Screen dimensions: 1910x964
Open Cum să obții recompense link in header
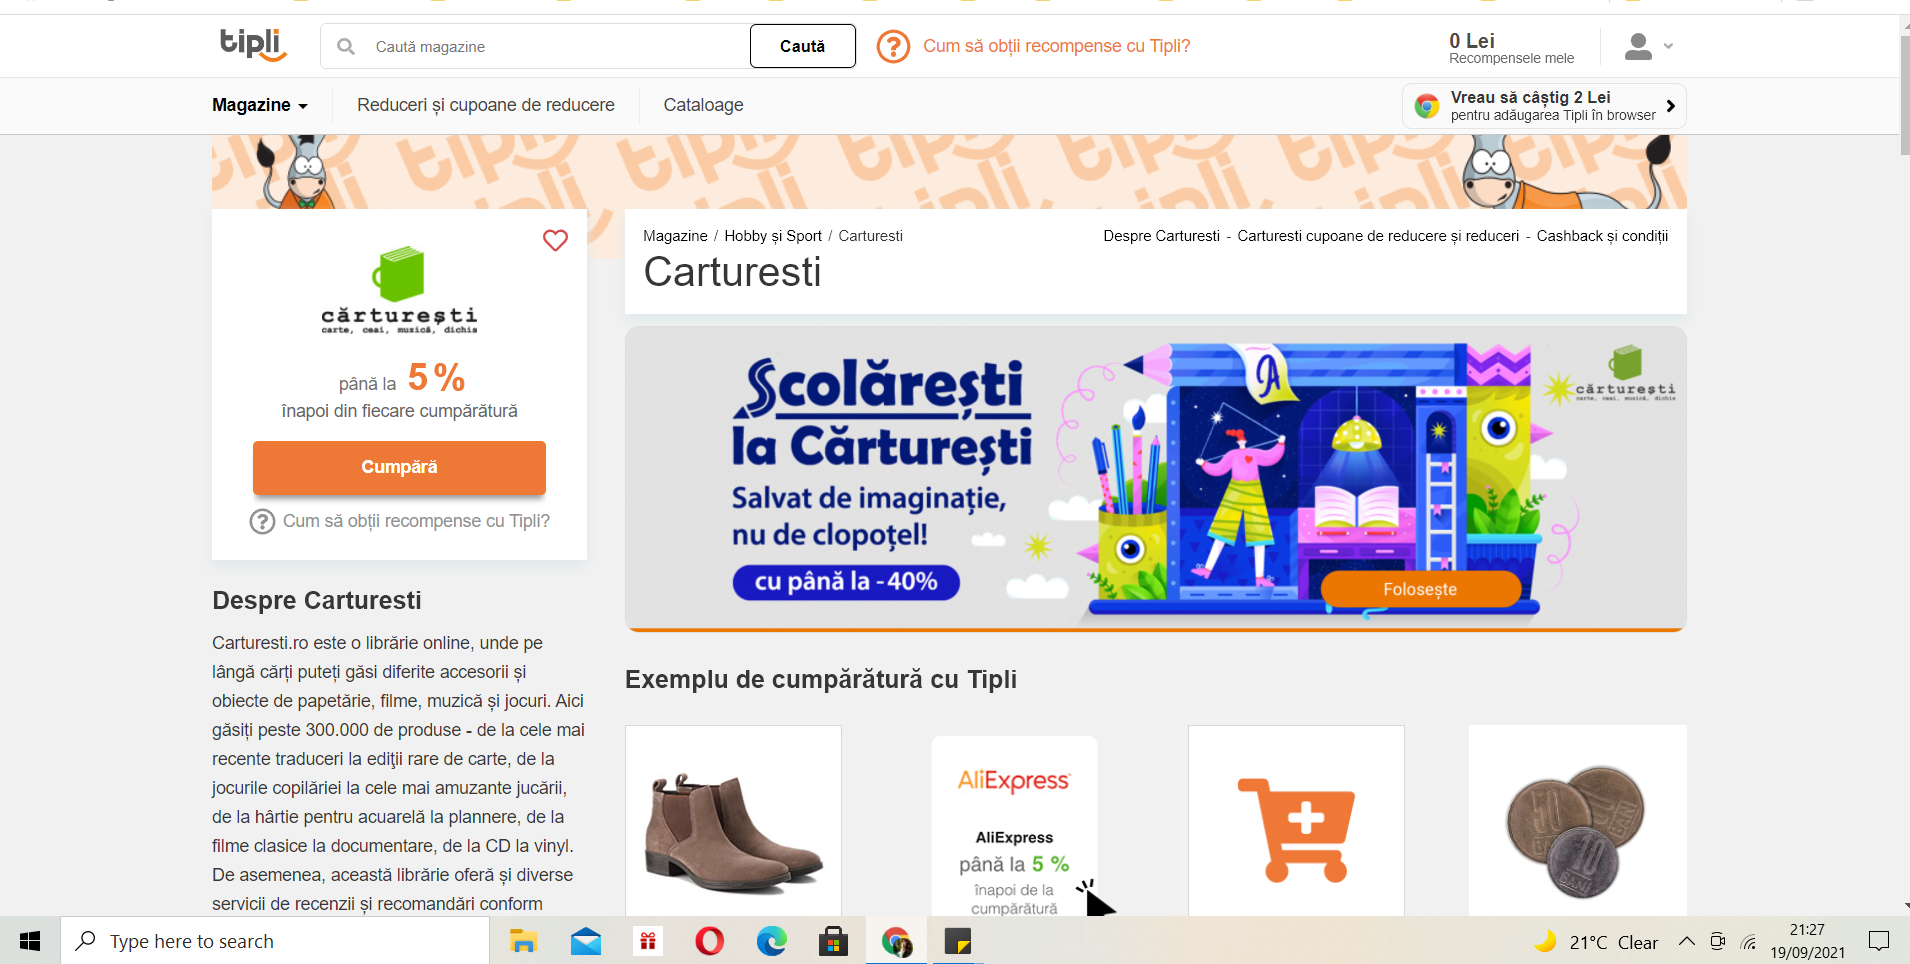1056,46
